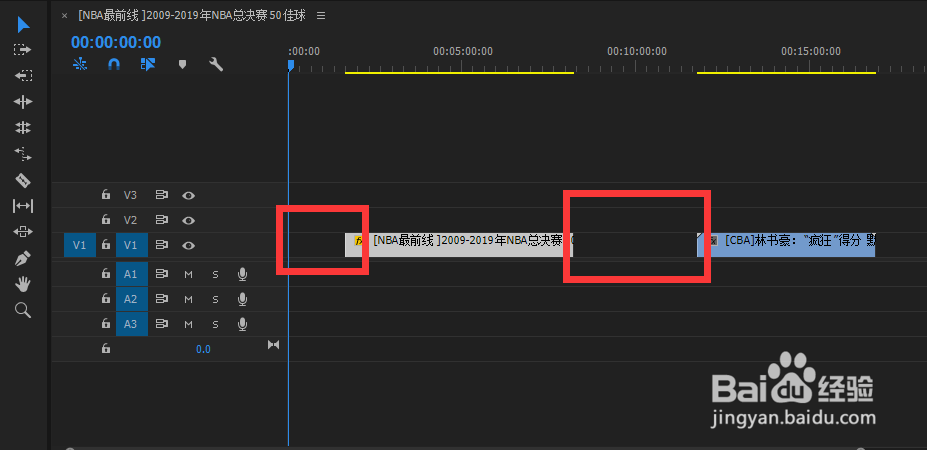Select the NBA 50佳球 sequence tab
This screenshot has height=450, width=927.
(192, 16)
